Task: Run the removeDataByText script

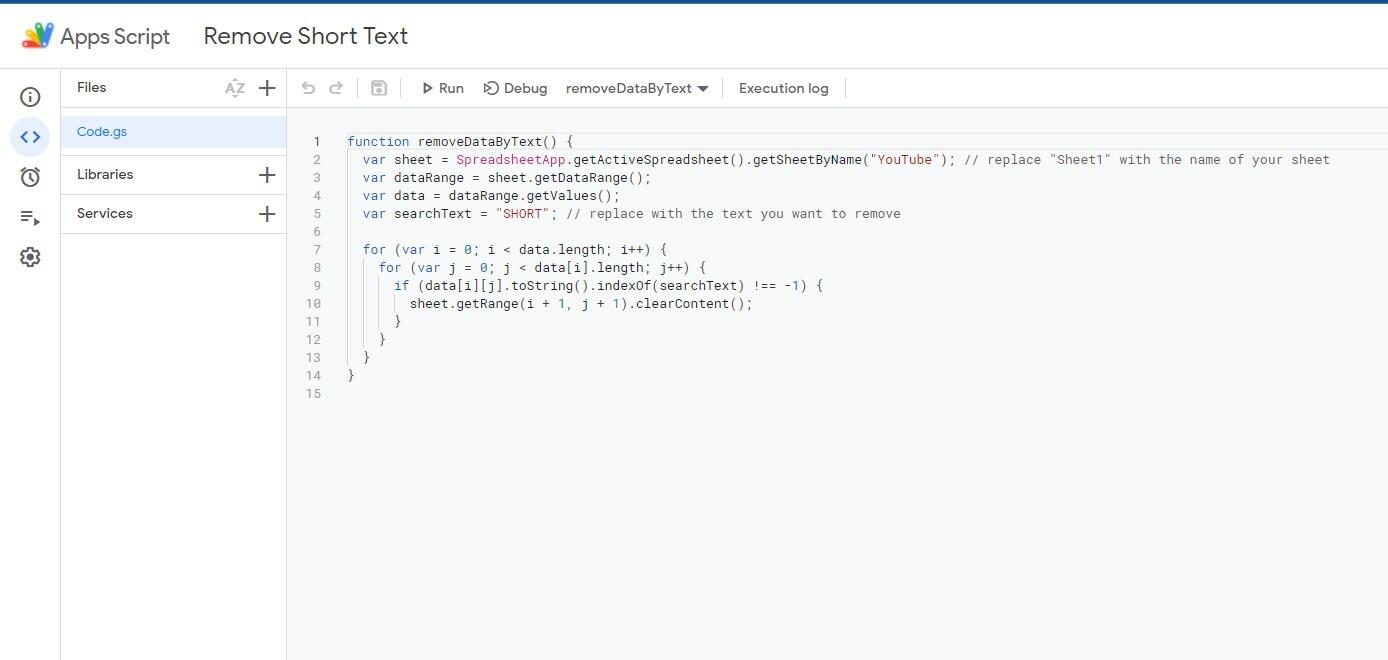Action: click(x=443, y=88)
